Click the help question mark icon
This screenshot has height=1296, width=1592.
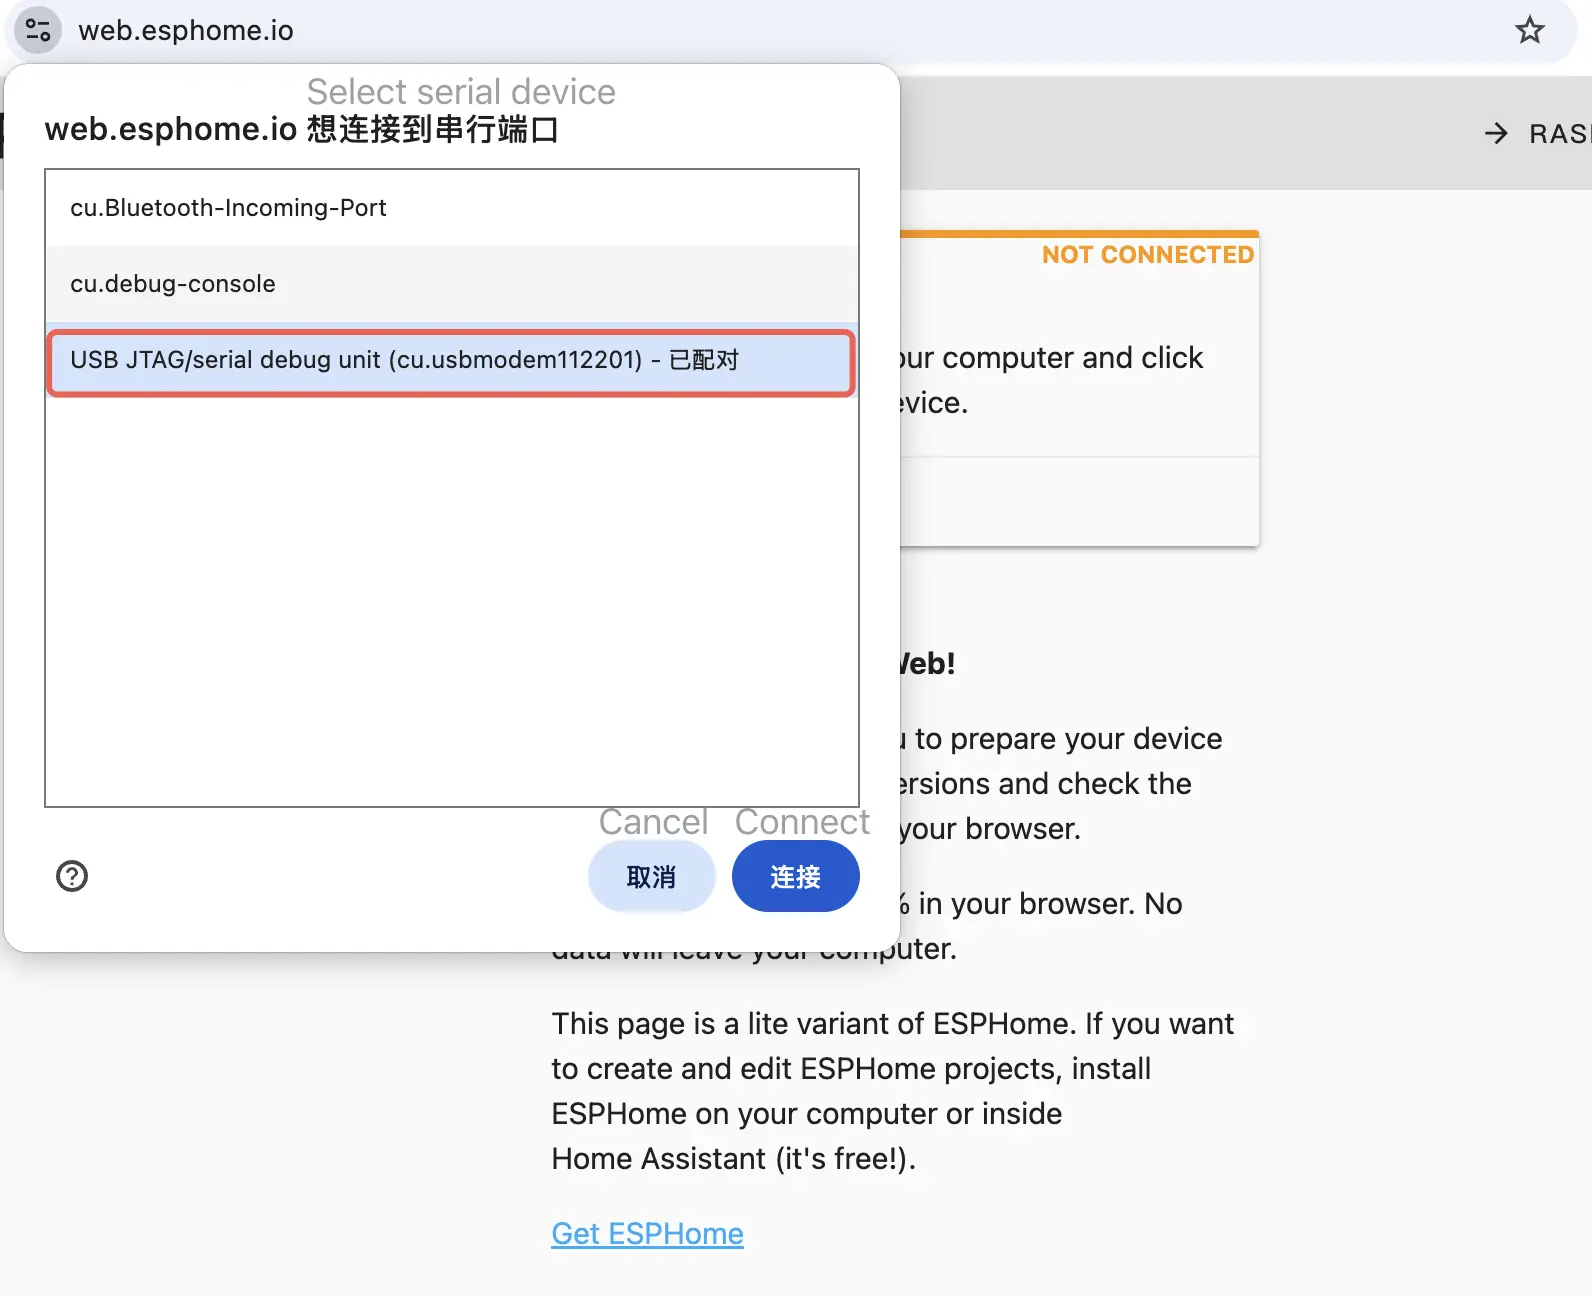[x=72, y=876]
